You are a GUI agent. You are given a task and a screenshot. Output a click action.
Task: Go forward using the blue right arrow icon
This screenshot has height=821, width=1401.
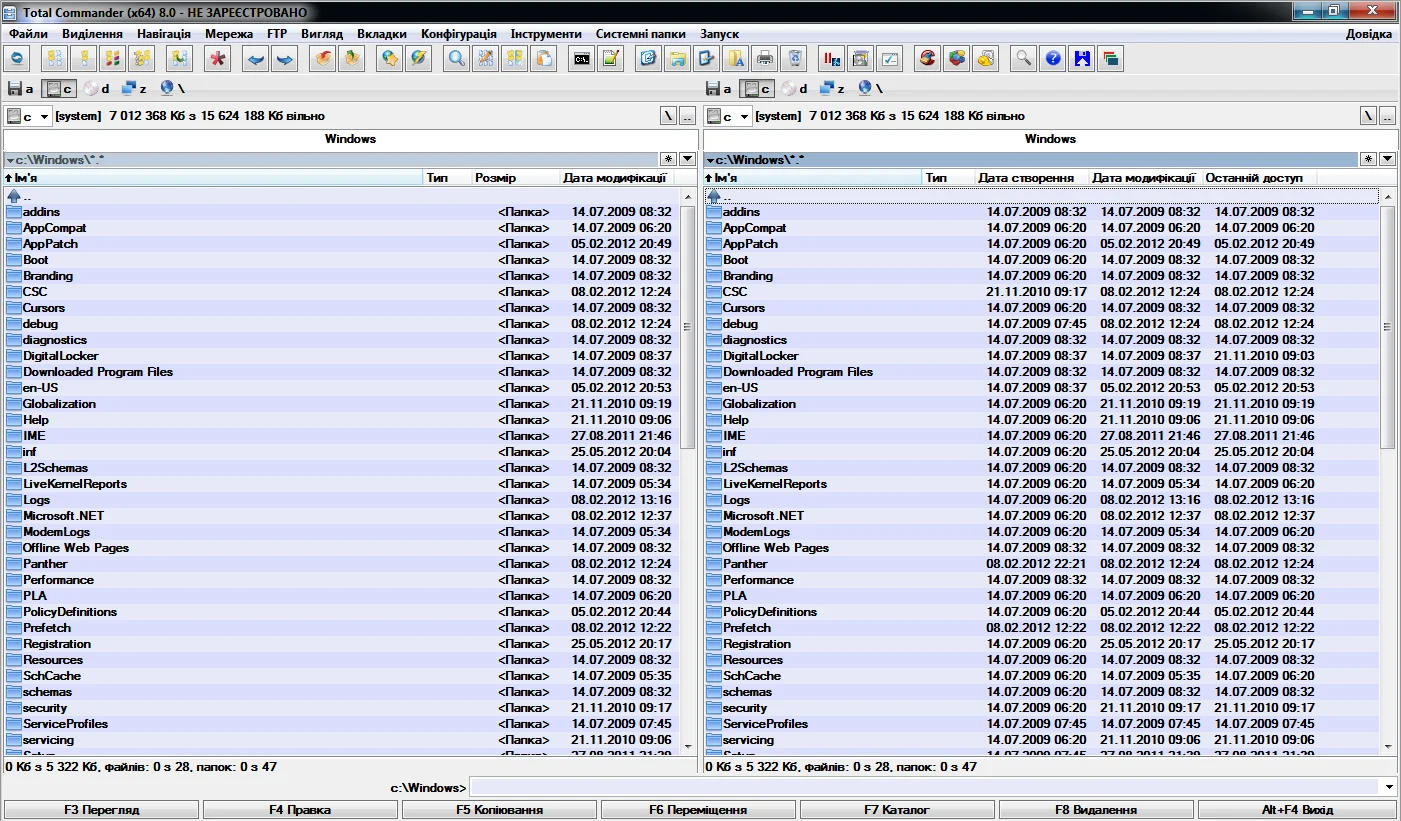[x=284, y=59]
